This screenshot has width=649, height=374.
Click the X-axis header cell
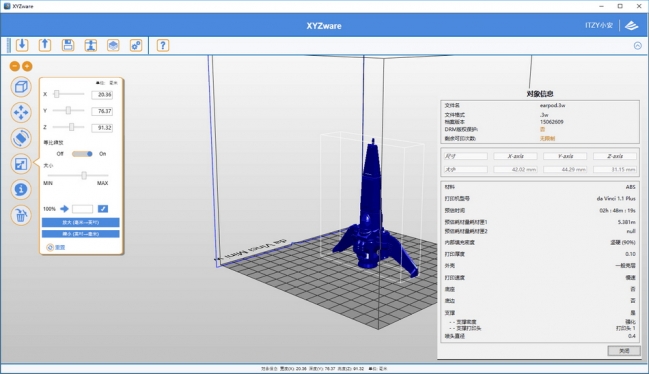coord(515,156)
